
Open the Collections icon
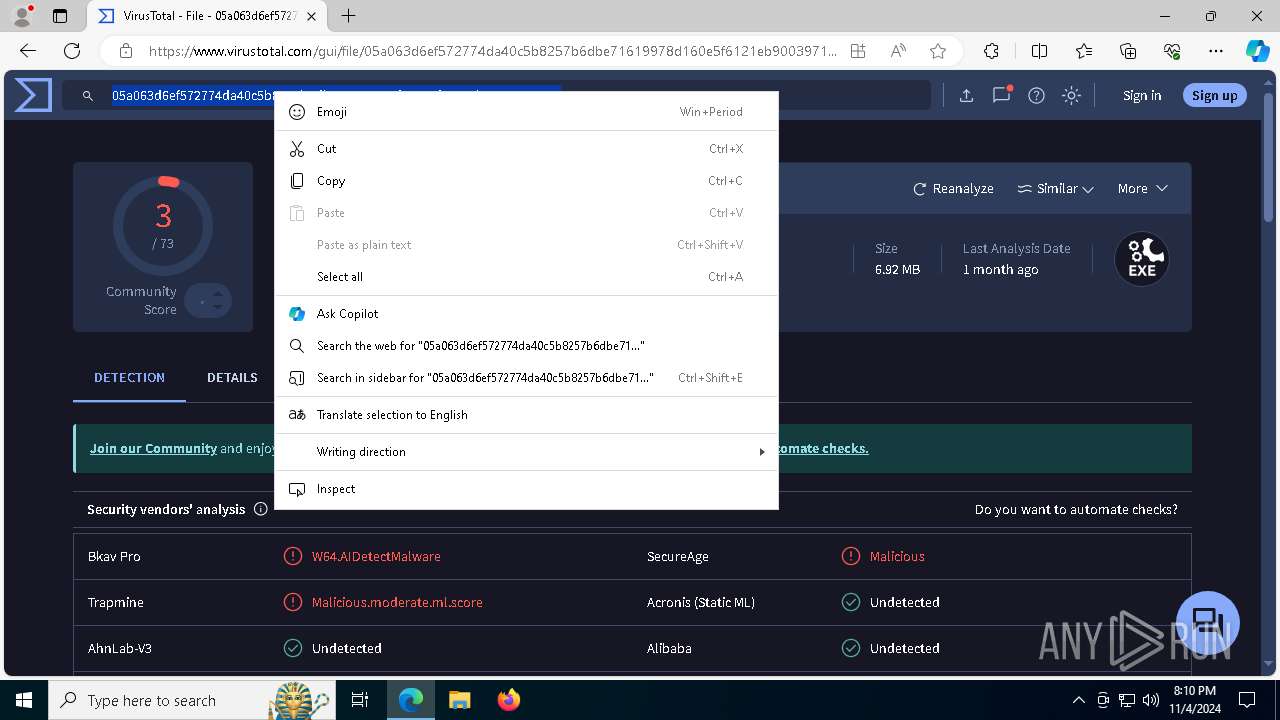1128,51
